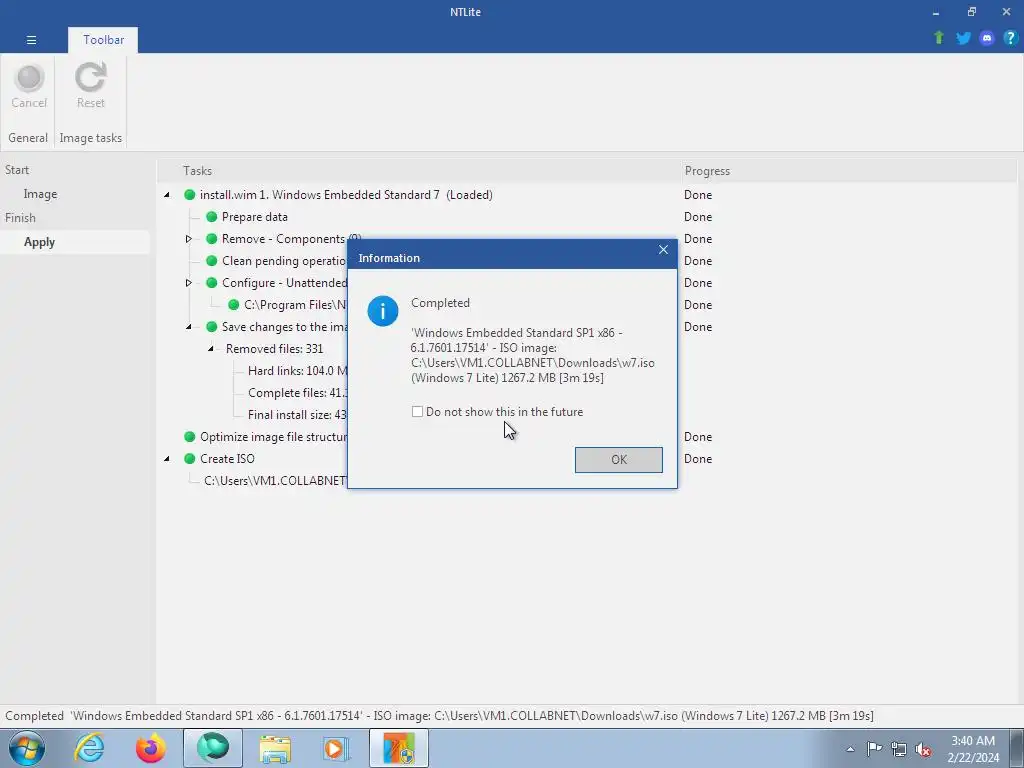The width and height of the screenshot is (1024, 768).
Task: Click the network tray icon
Action: (899, 748)
